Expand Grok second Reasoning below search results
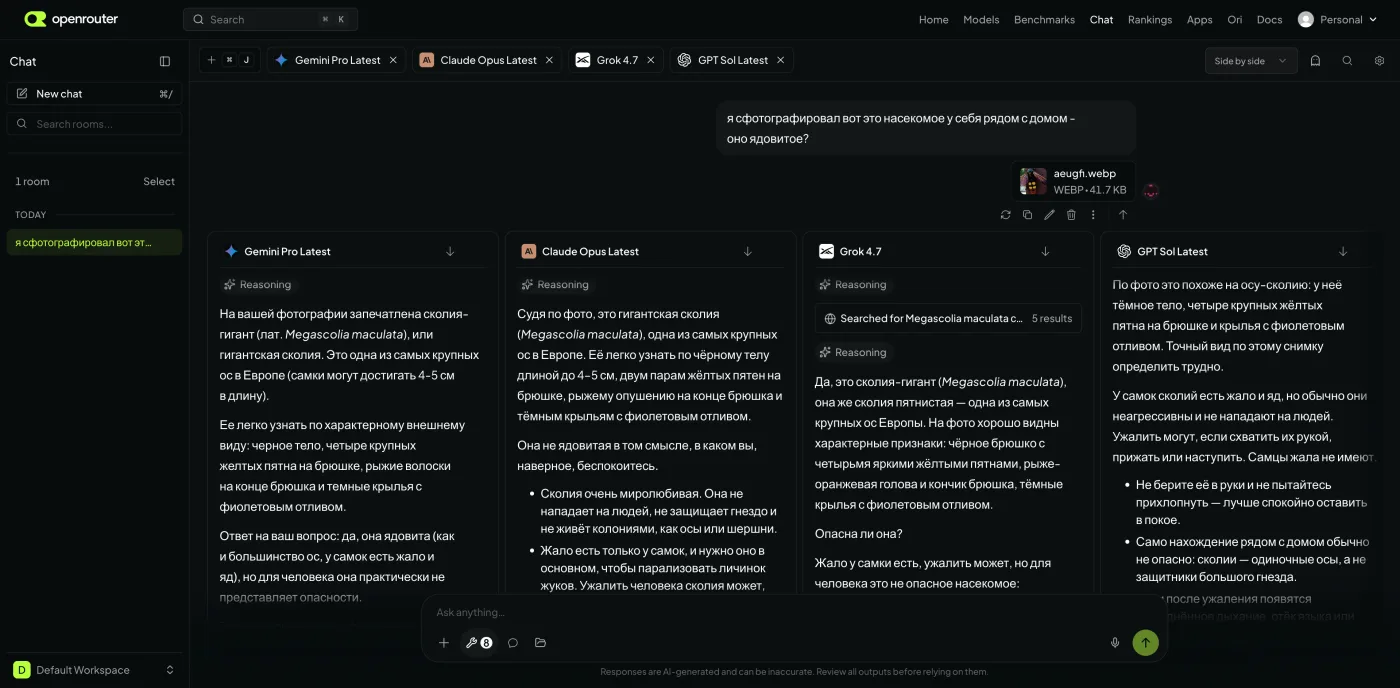The height and width of the screenshot is (688, 1400). [x=853, y=353]
